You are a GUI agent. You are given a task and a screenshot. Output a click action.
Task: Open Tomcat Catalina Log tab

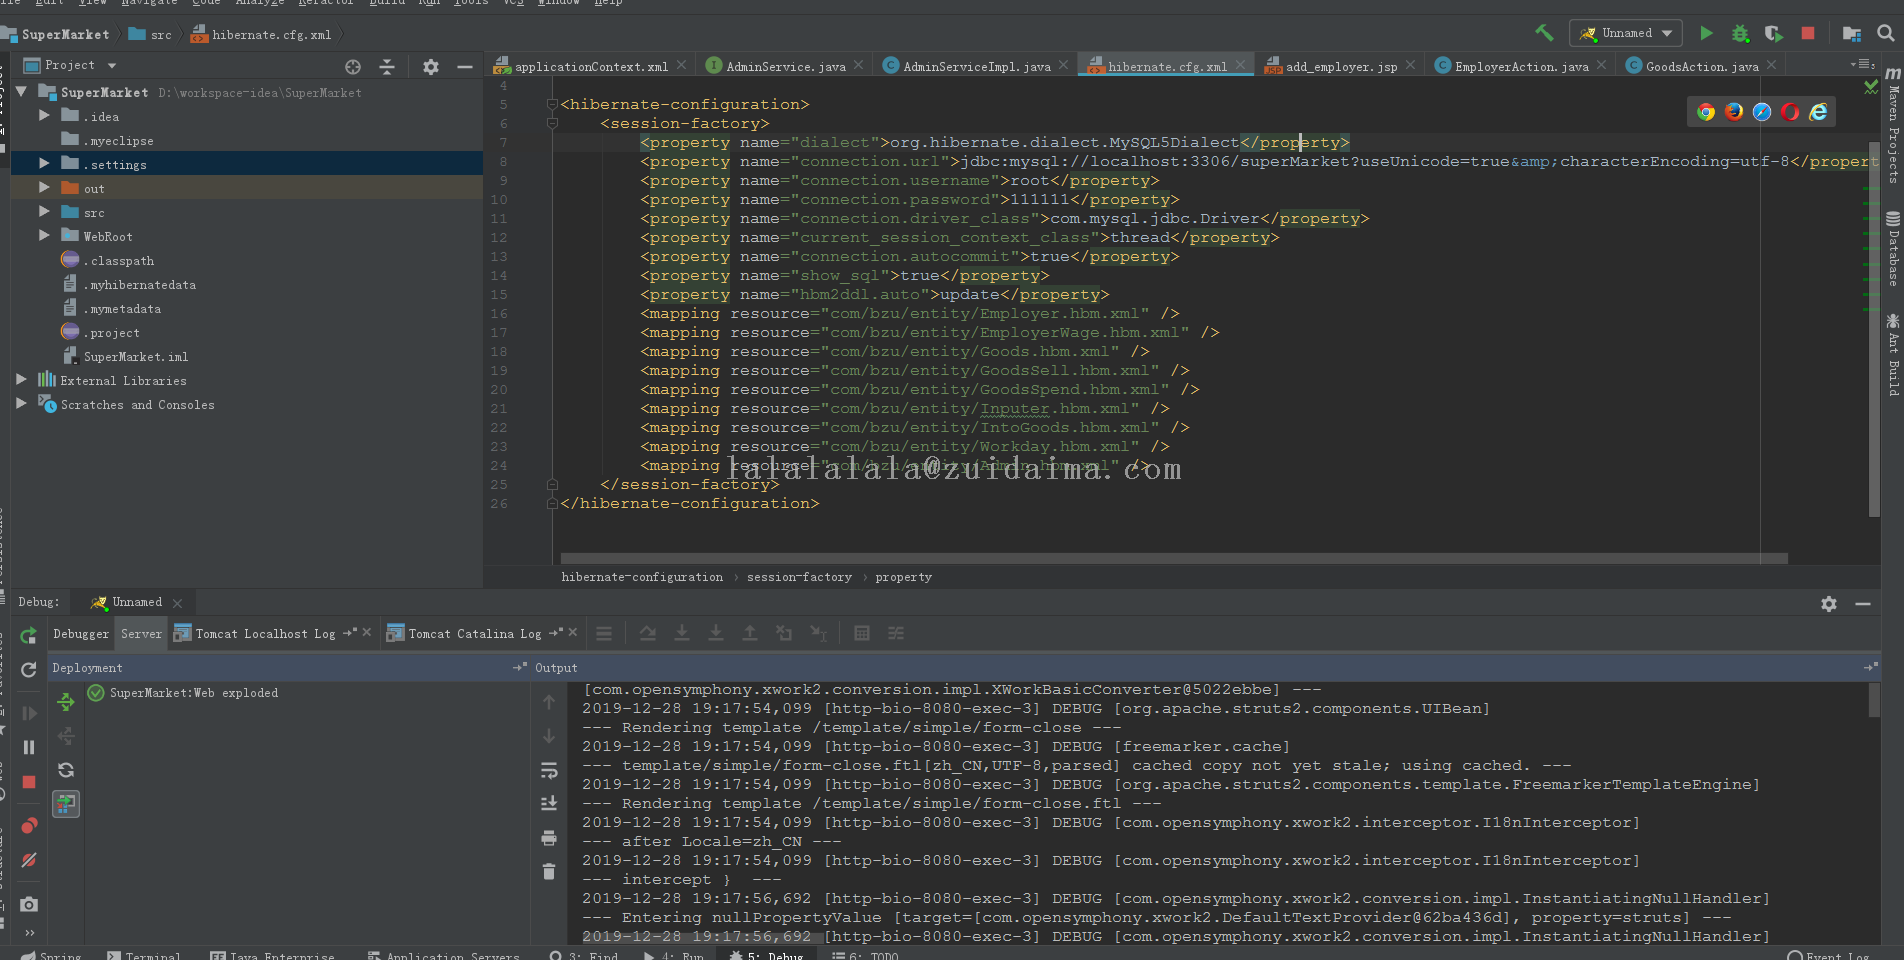point(474,634)
